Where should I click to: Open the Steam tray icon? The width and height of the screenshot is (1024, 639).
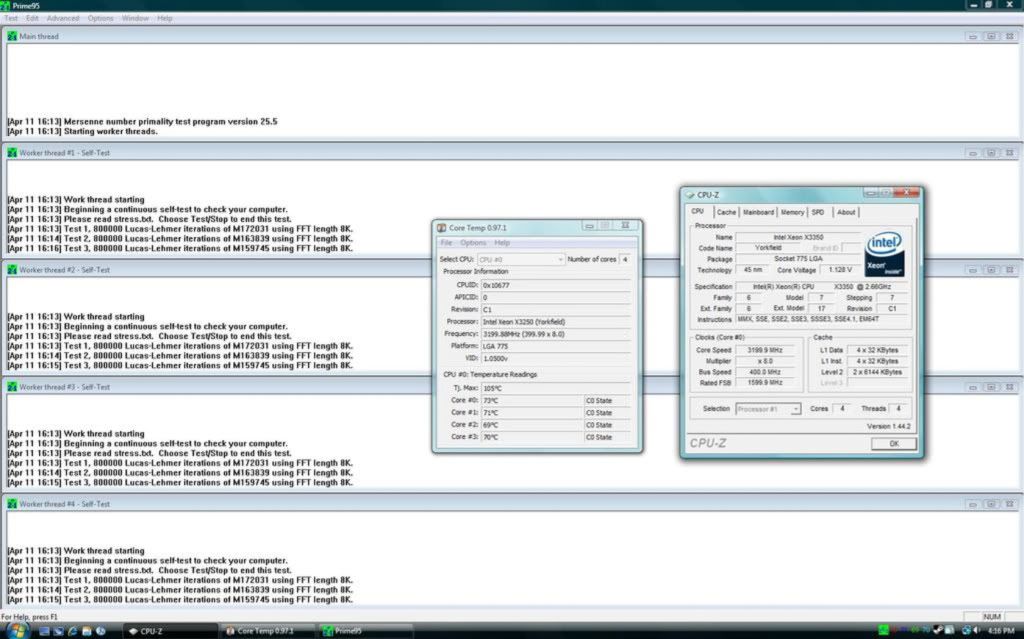[x=939, y=631]
